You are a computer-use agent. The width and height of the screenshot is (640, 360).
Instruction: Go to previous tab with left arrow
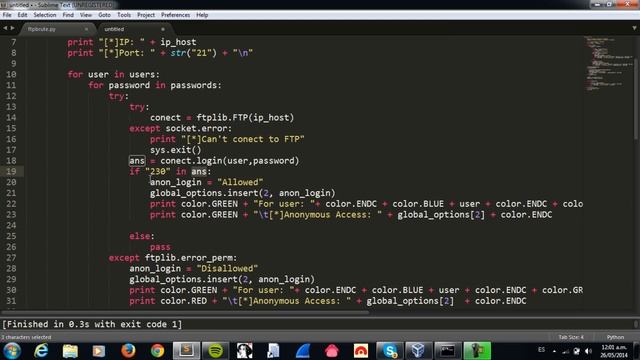[x=5, y=28]
